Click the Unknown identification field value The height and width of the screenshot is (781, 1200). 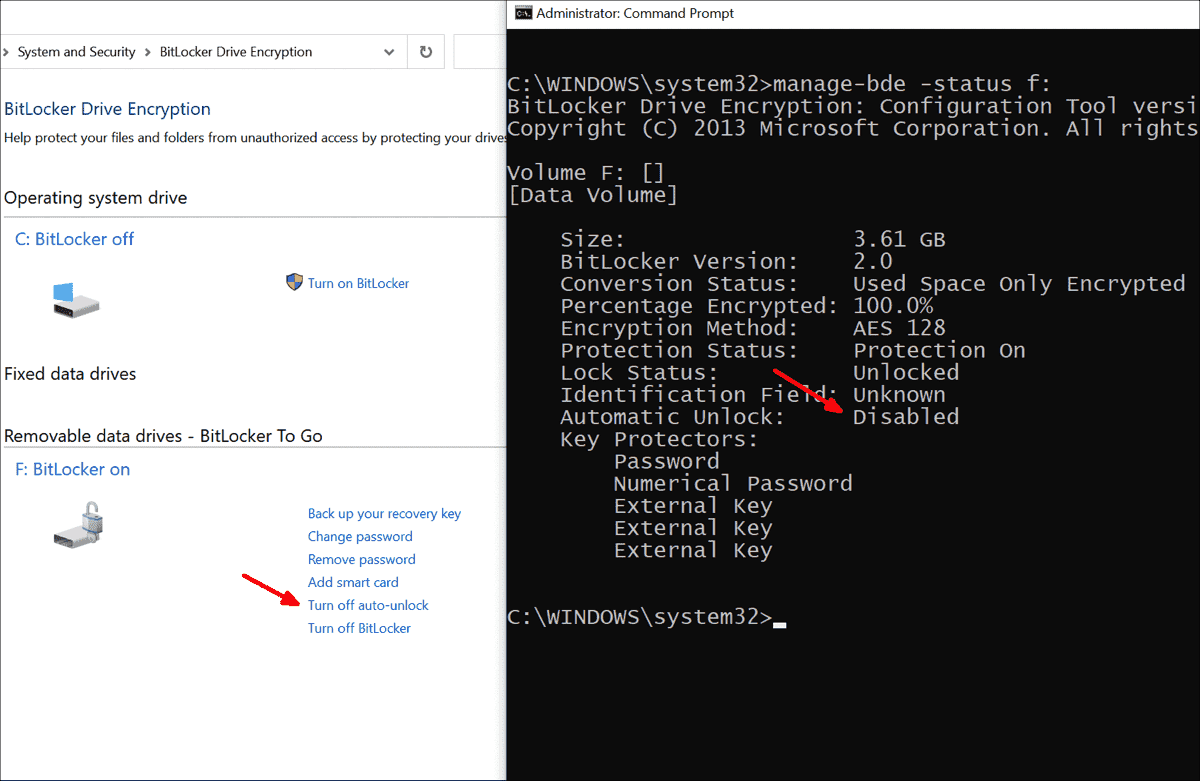tap(899, 395)
